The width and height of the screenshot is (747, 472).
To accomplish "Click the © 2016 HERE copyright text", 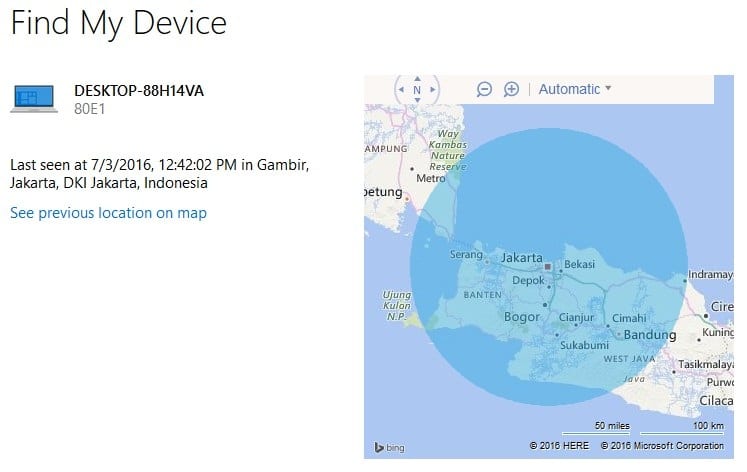I will coord(559,446).
